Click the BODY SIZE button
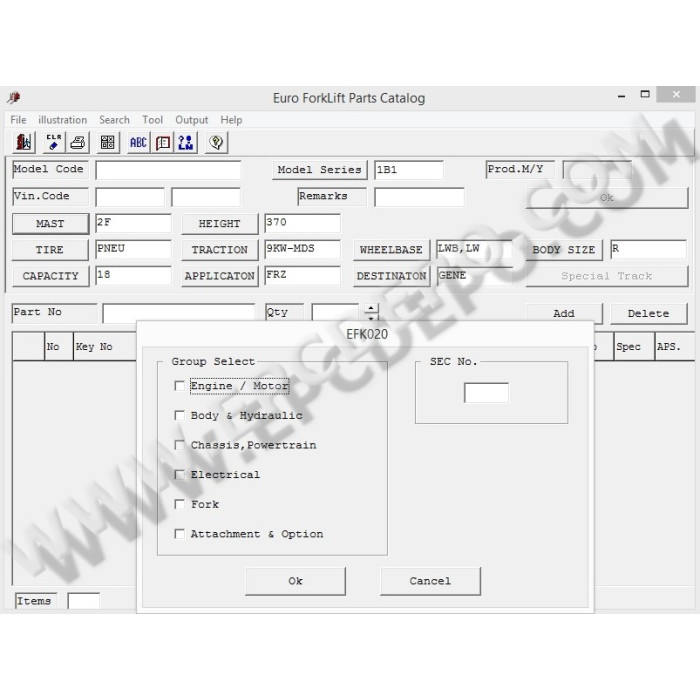The width and height of the screenshot is (700, 700). click(x=564, y=250)
